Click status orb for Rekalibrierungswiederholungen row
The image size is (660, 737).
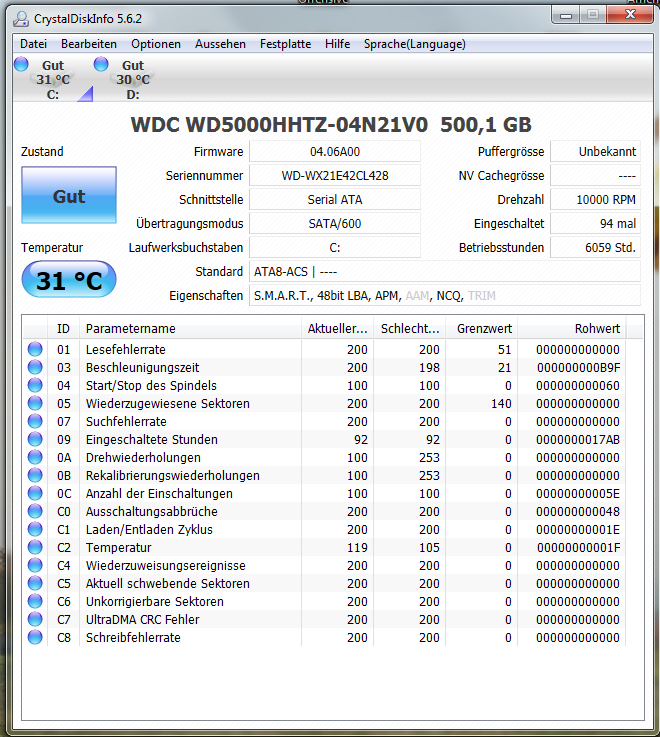pos(35,475)
